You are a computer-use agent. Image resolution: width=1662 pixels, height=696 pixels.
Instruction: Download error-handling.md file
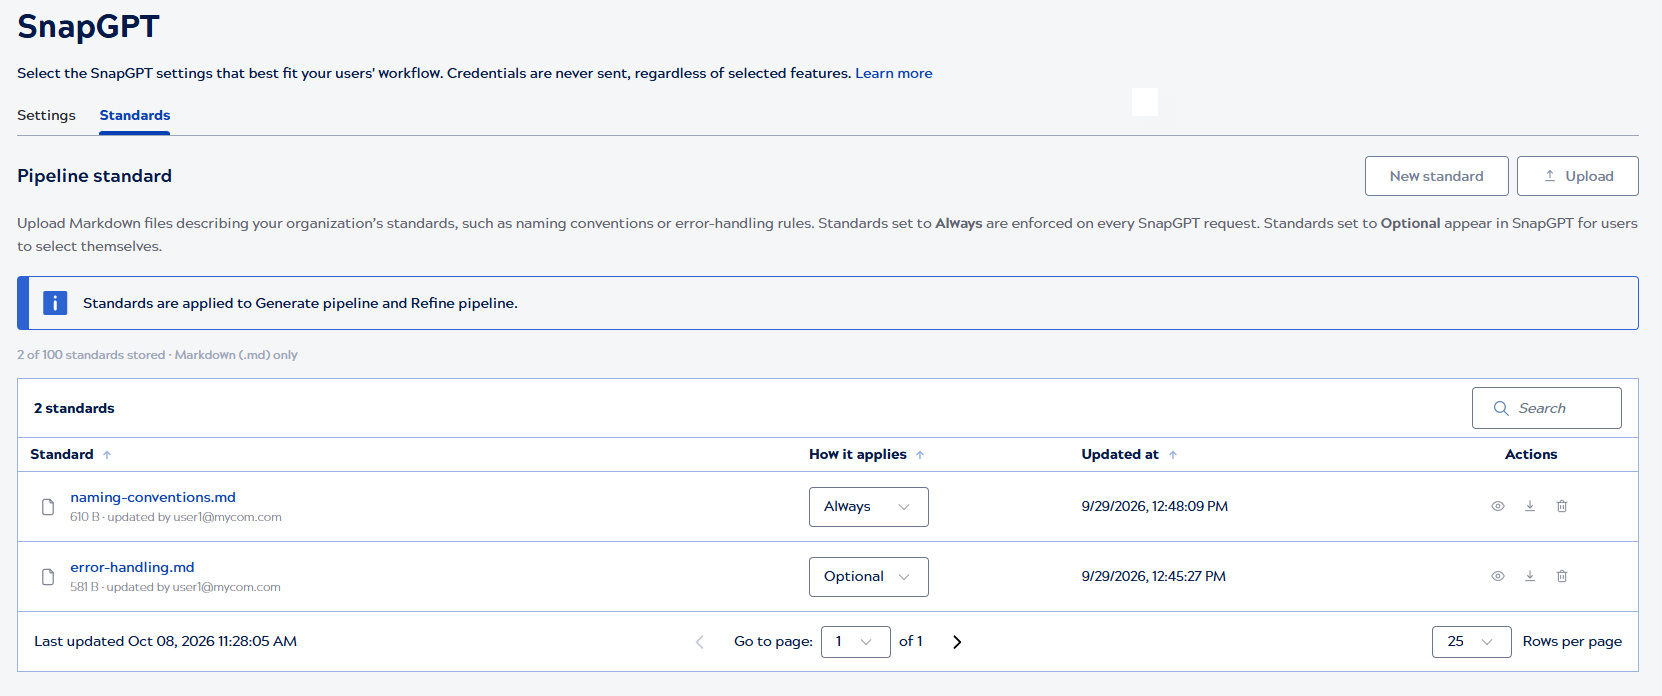click(x=1530, y=576)
